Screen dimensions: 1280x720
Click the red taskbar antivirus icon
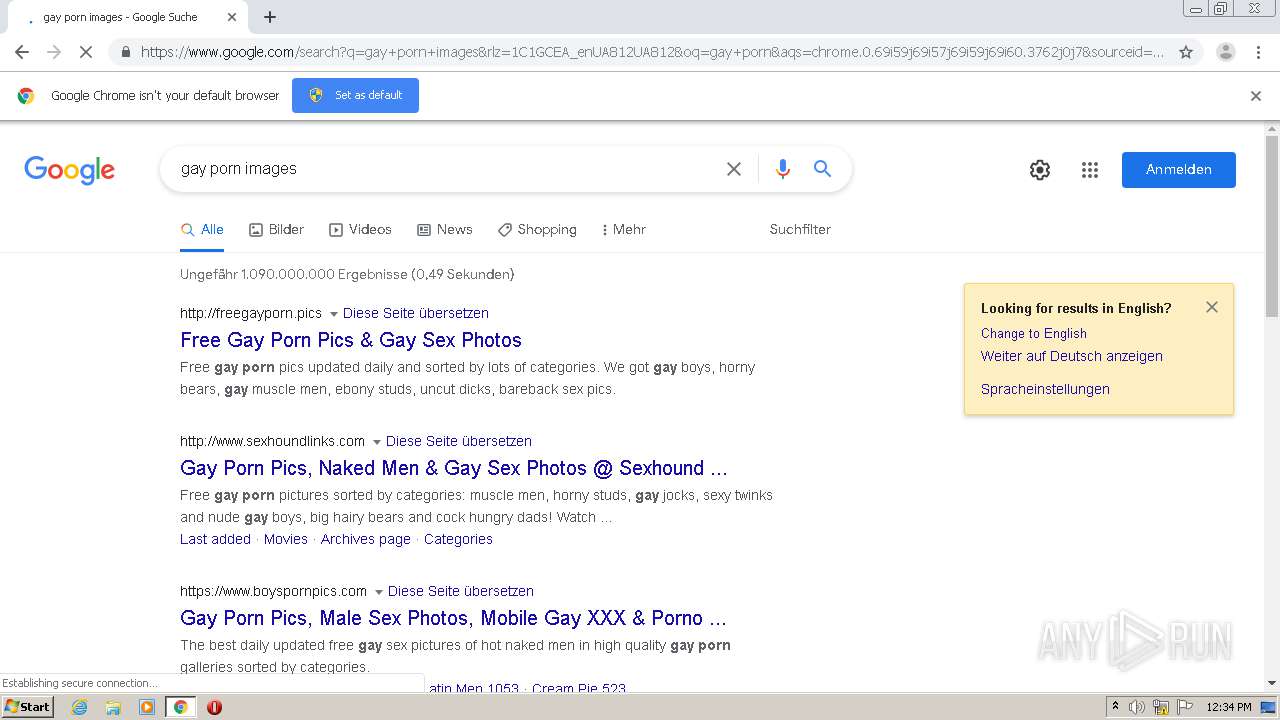click(214, 707)
